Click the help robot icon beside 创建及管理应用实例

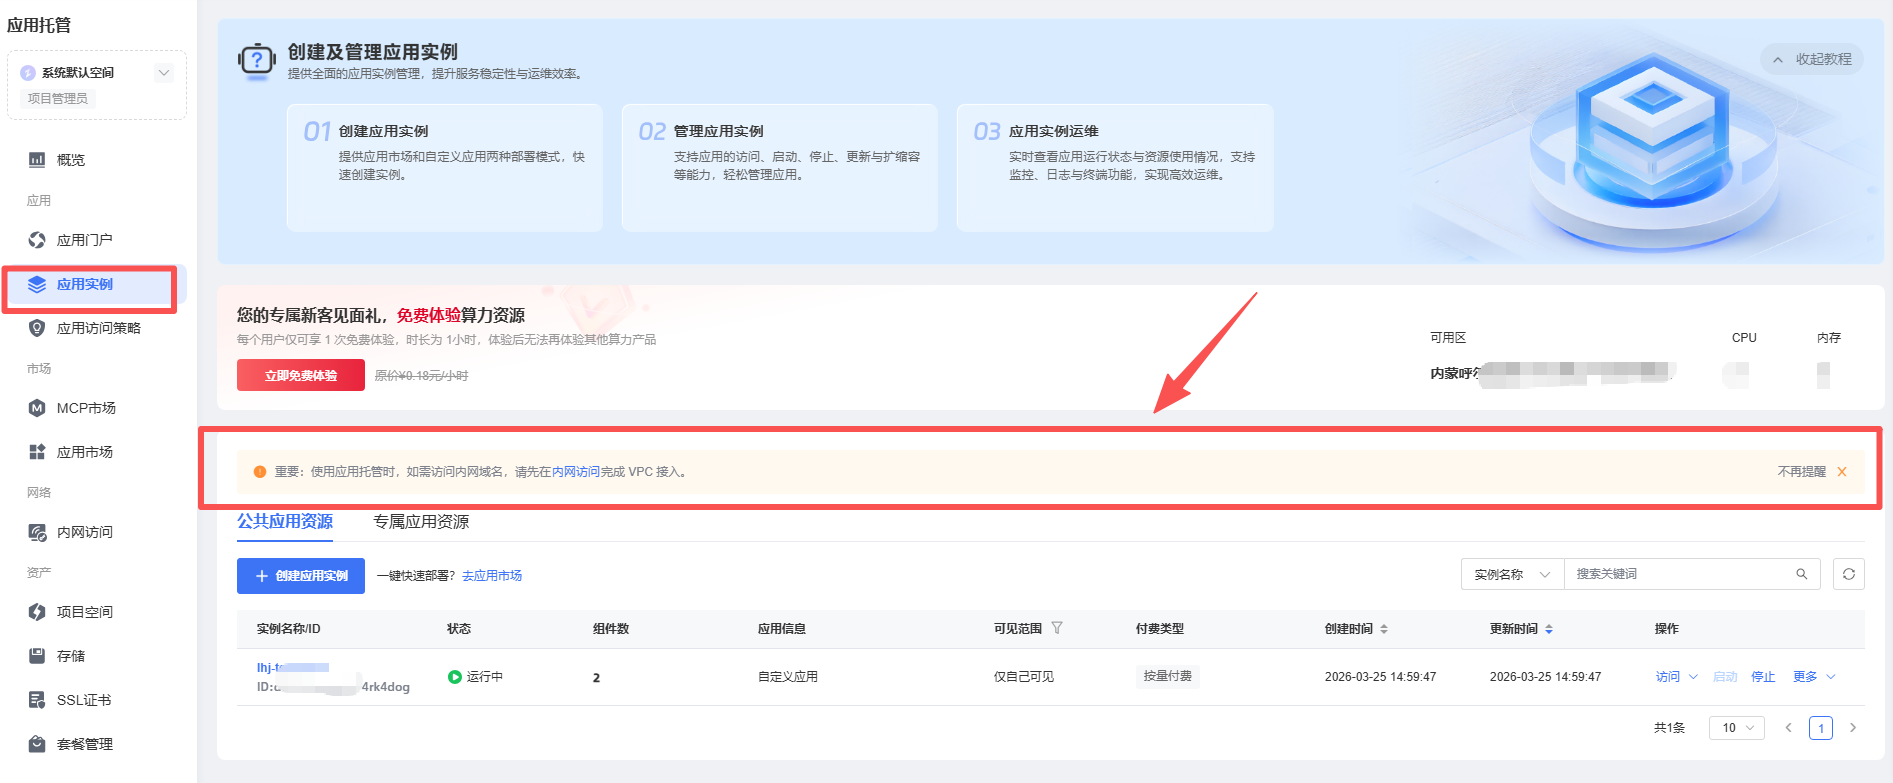coord(257,60)
